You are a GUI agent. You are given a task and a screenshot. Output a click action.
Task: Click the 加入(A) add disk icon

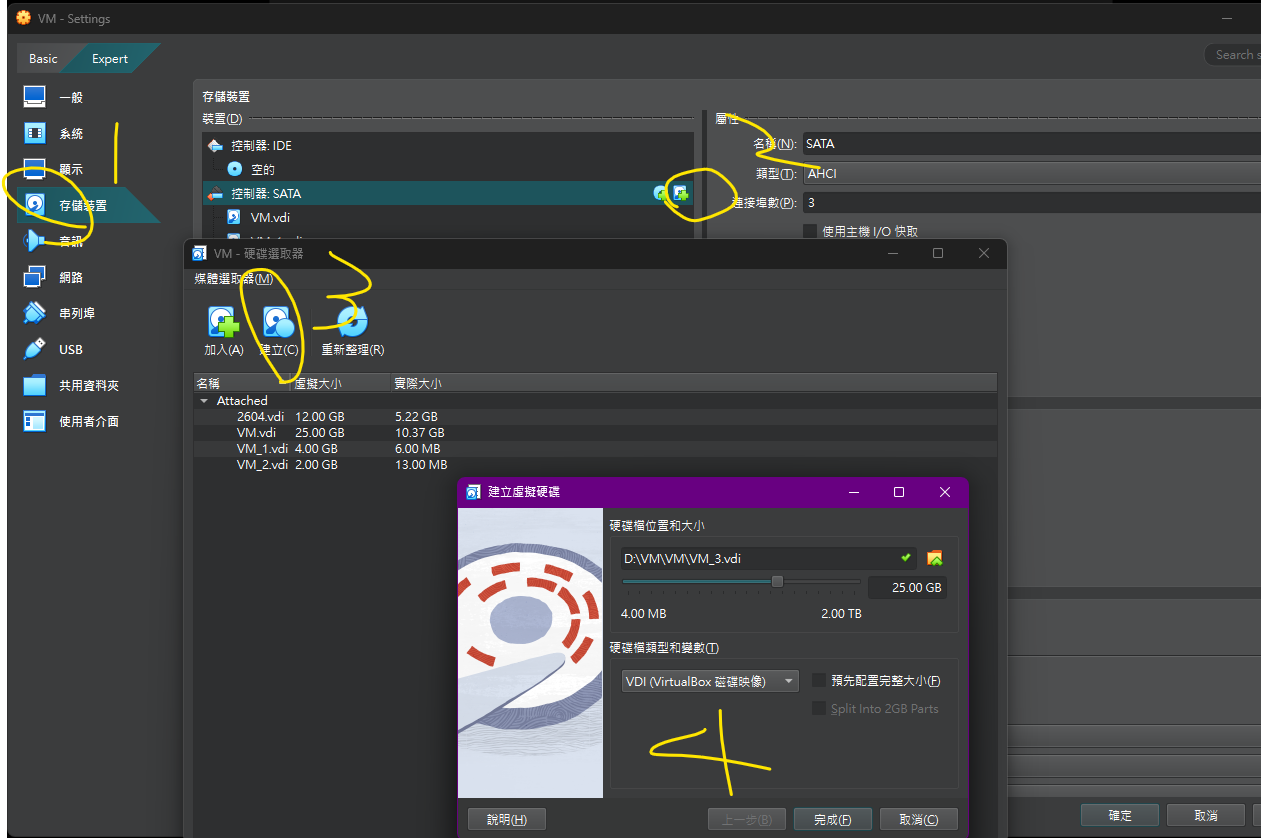pyautogui.click(x=223, y=322)
